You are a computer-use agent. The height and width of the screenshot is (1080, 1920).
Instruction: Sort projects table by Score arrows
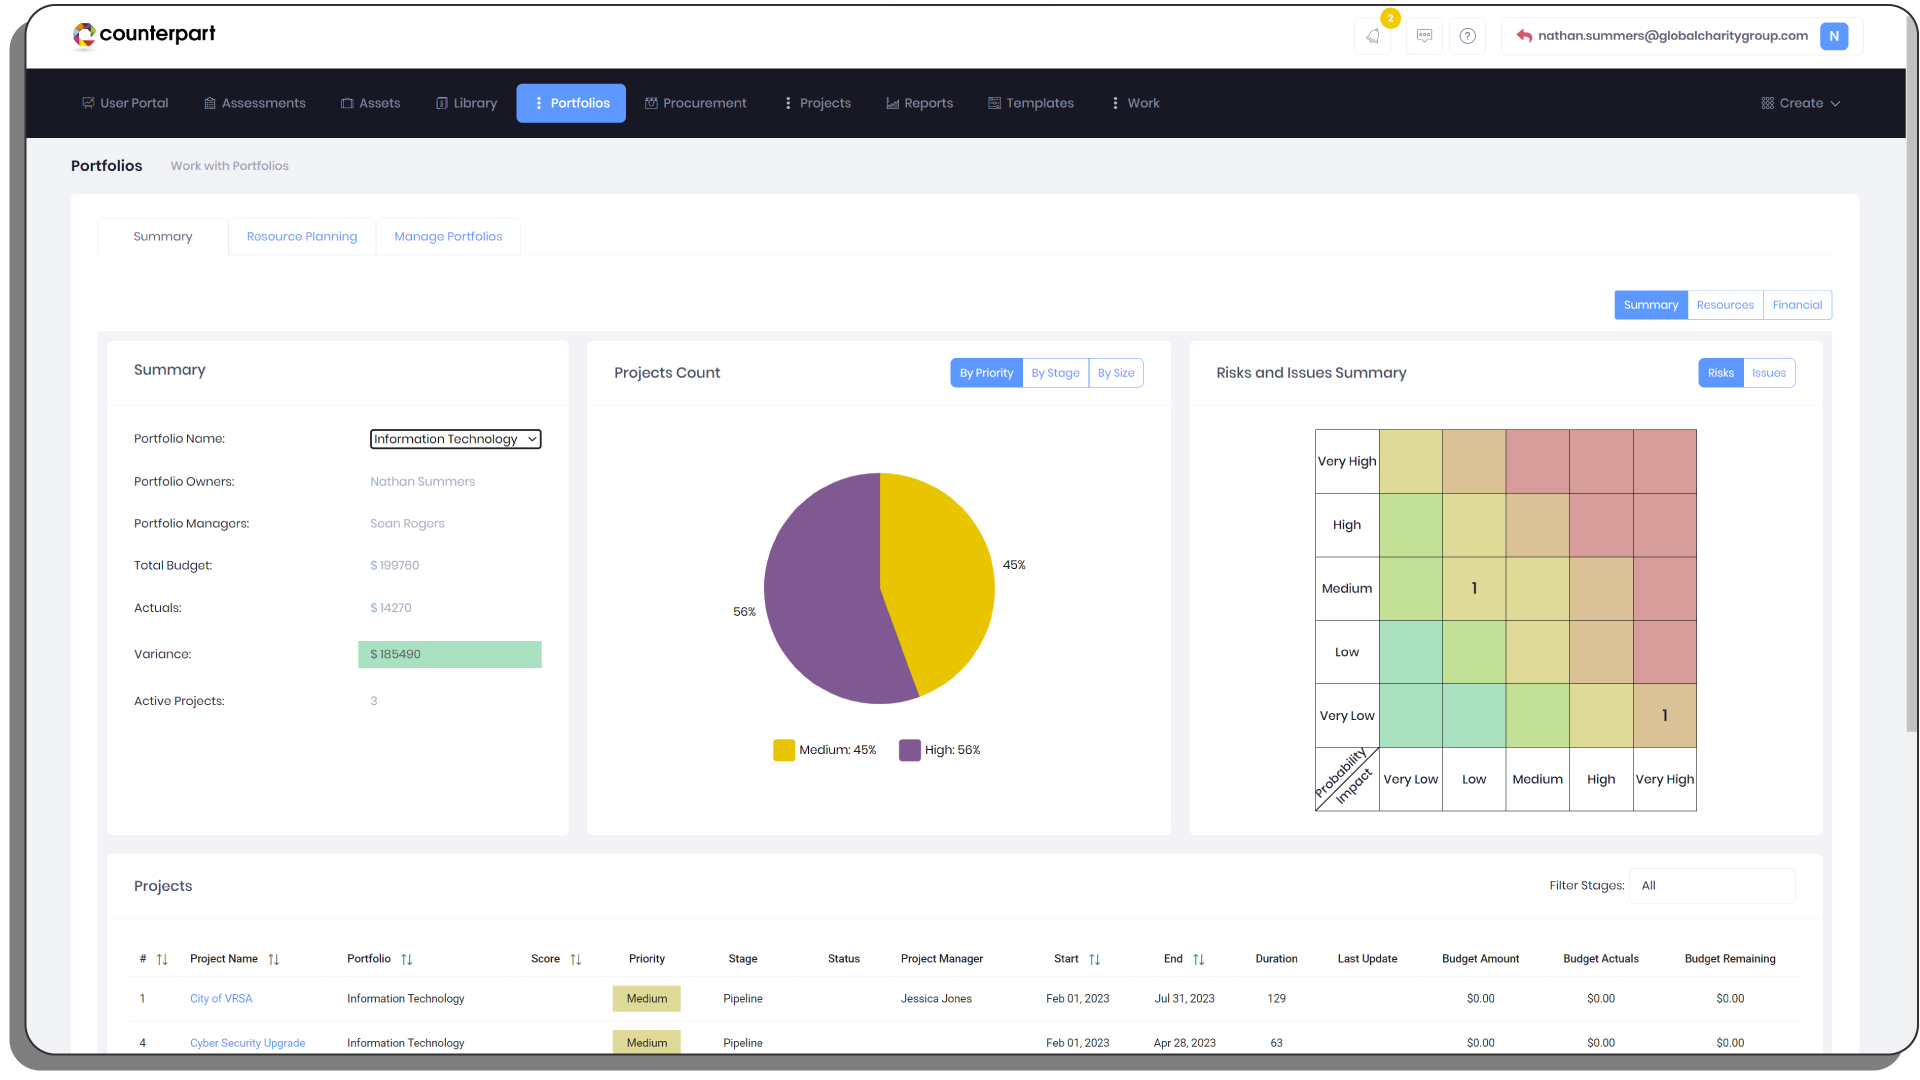576,959
